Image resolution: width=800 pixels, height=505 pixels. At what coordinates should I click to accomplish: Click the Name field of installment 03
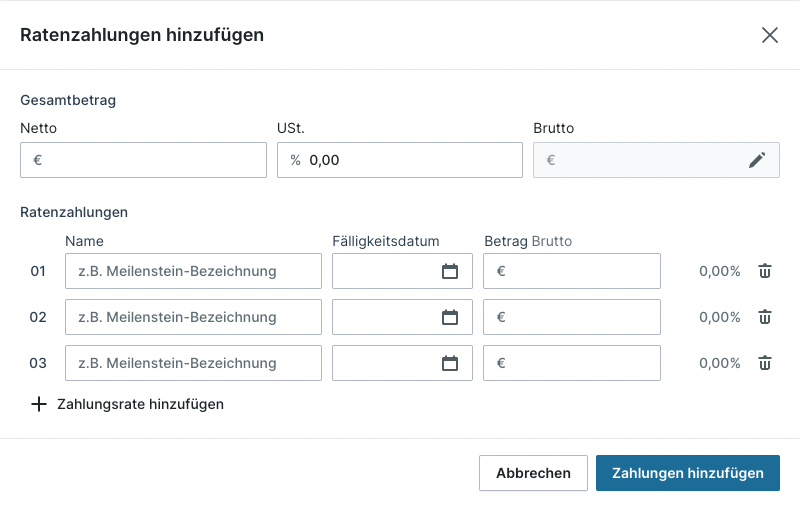[193, 363]
